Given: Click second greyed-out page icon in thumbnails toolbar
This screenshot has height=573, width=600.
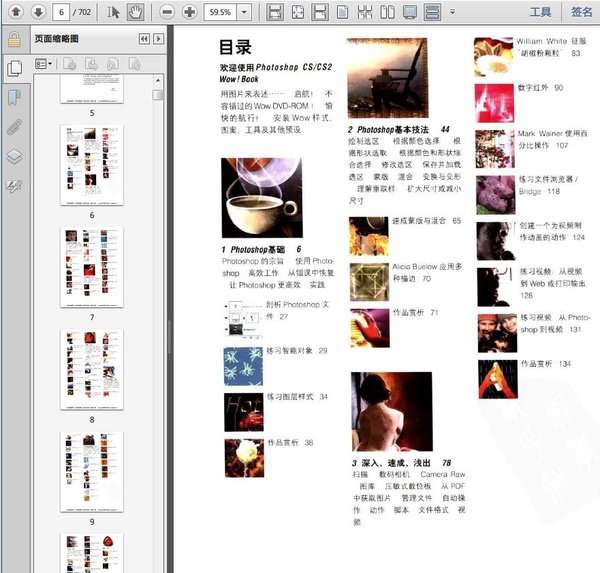Looking at the screenshot, I should [91, 64].
